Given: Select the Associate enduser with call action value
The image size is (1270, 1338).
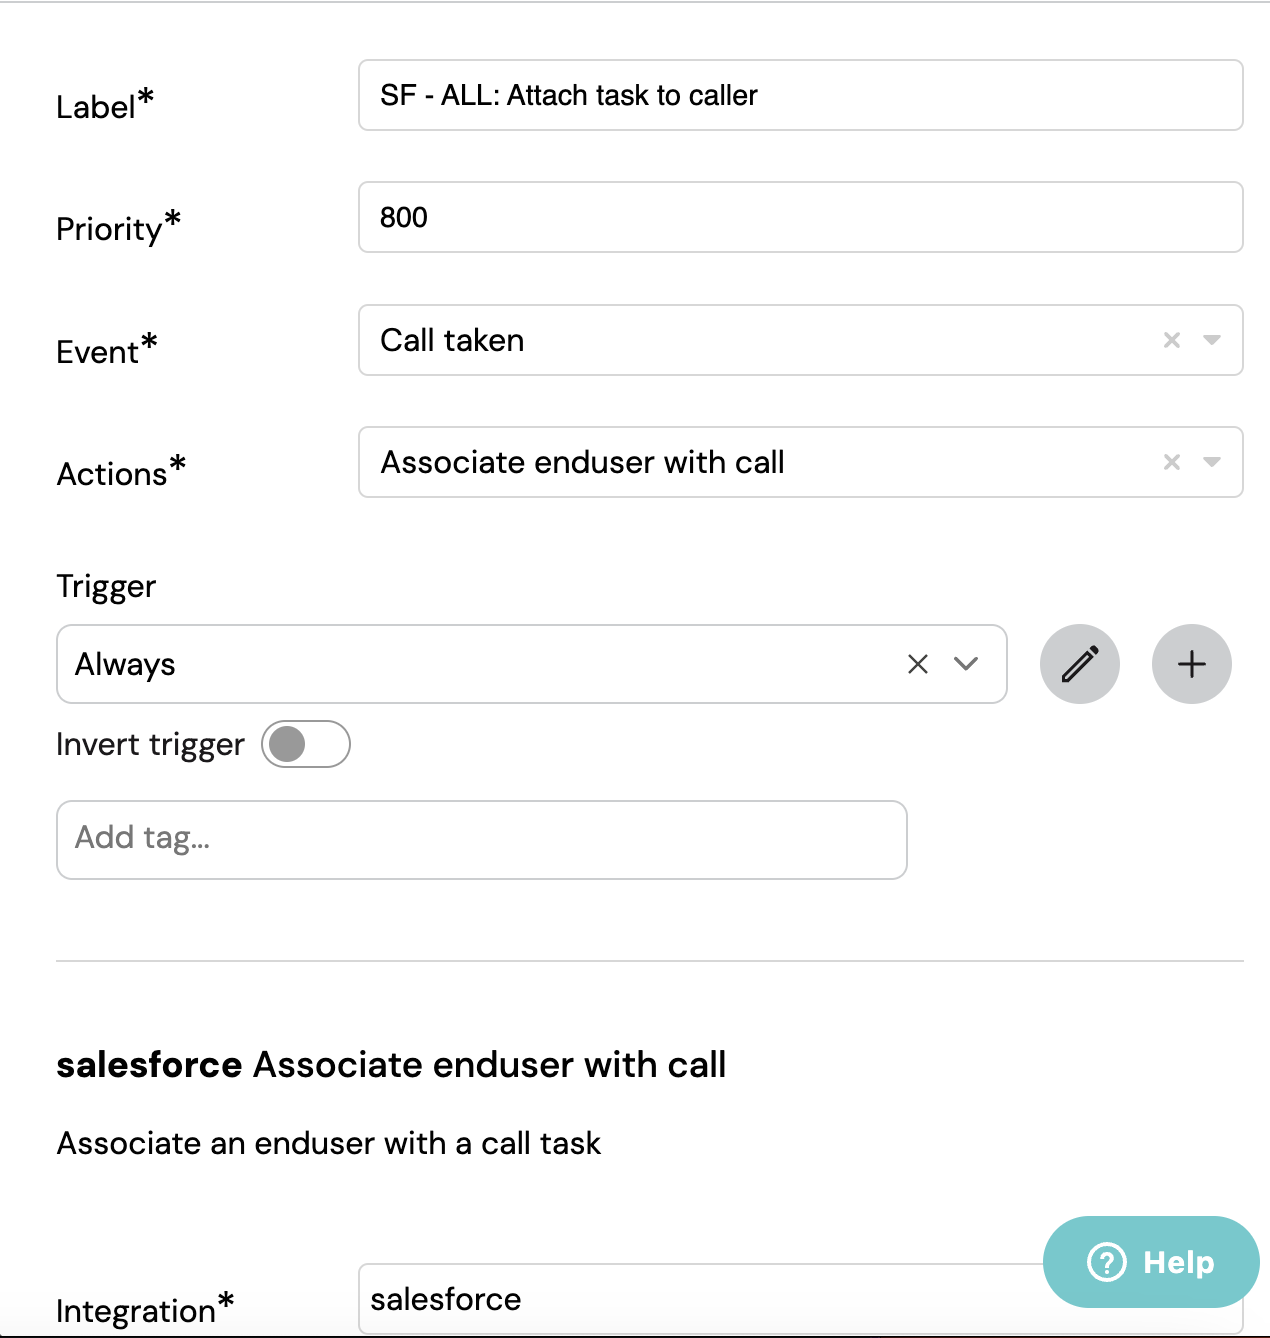Looking at the screenshot, I should [x=583, y=462].
